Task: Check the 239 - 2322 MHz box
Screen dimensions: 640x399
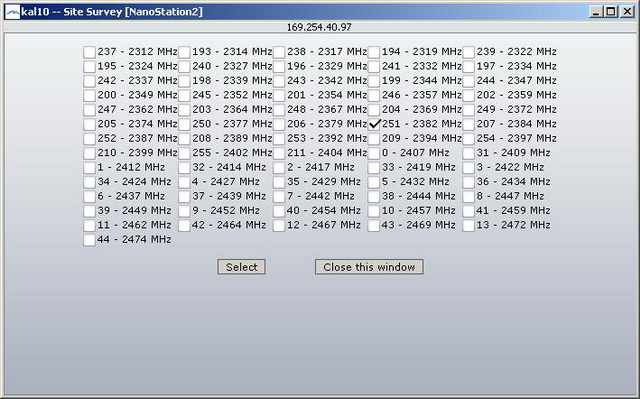Action: (469, 52)
